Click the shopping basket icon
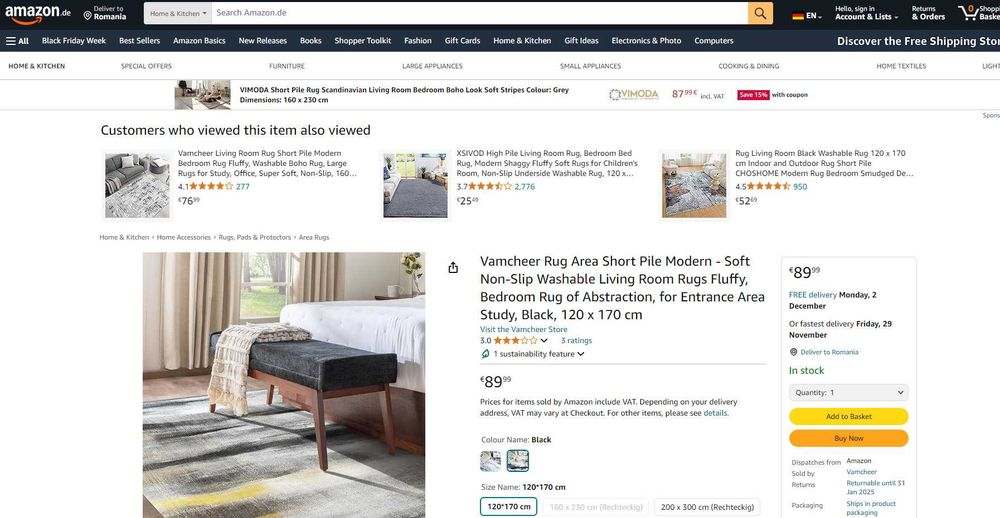 967,13
